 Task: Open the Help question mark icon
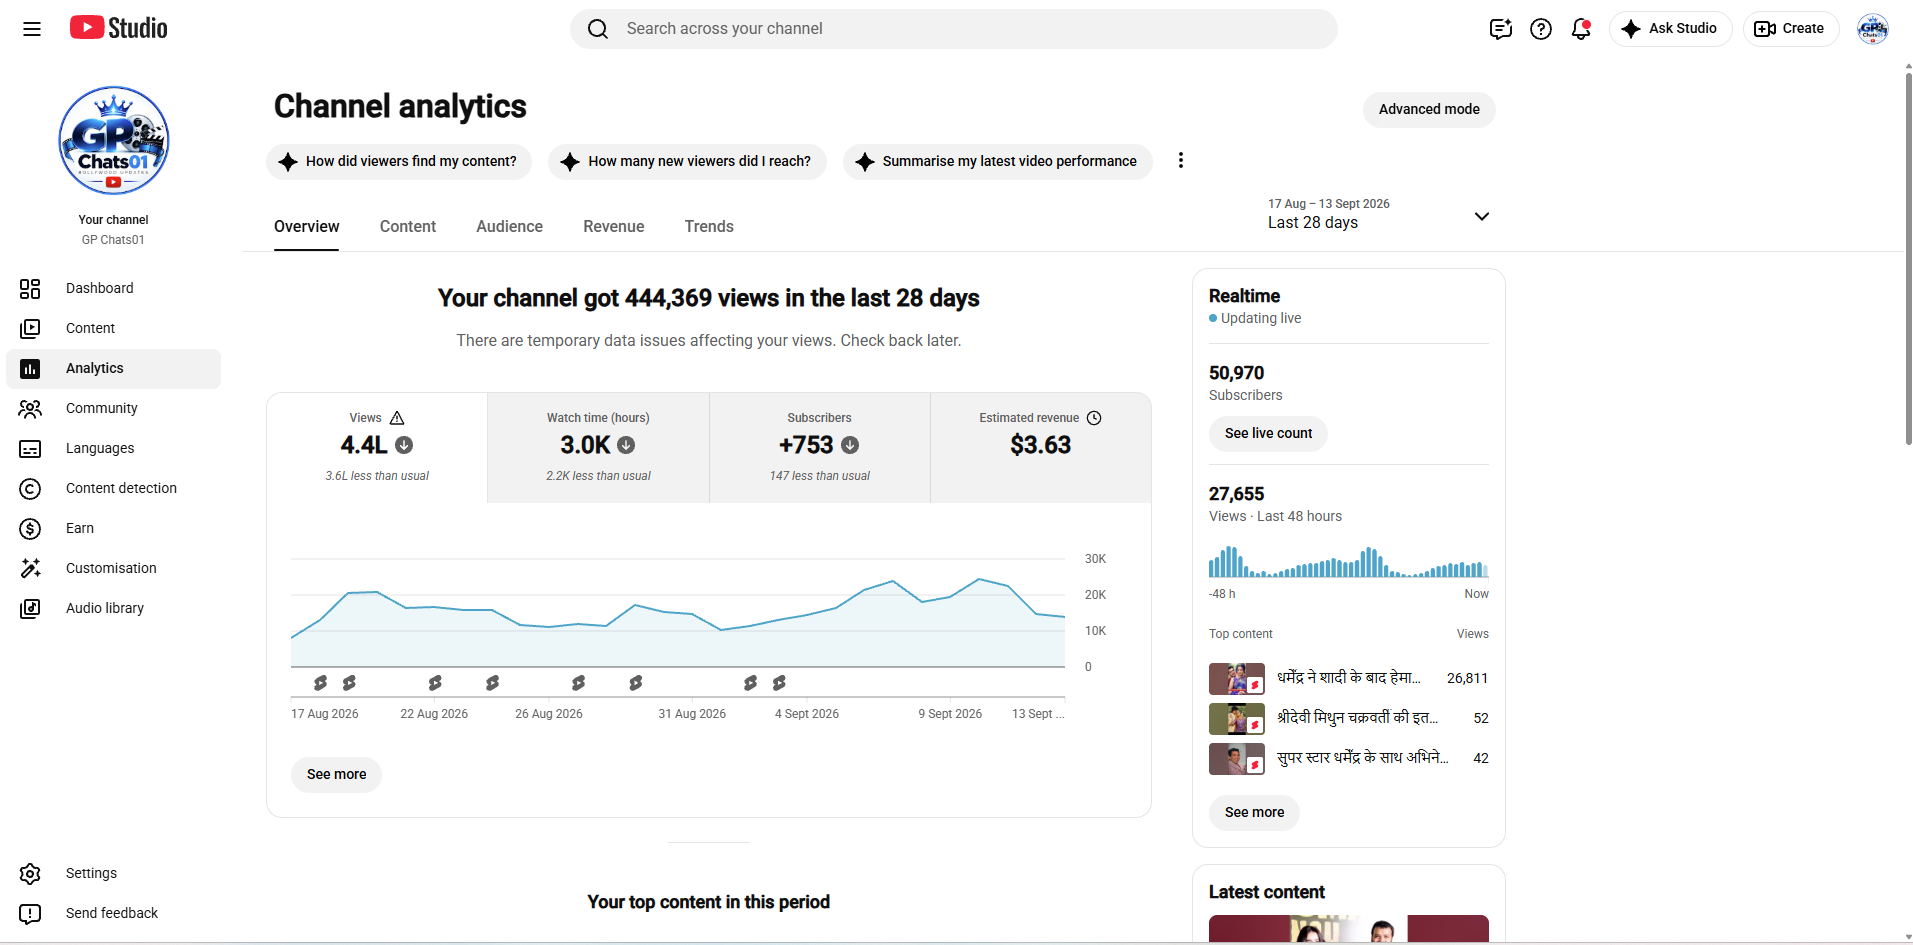pyautogui.click(x=1541, y=29)
